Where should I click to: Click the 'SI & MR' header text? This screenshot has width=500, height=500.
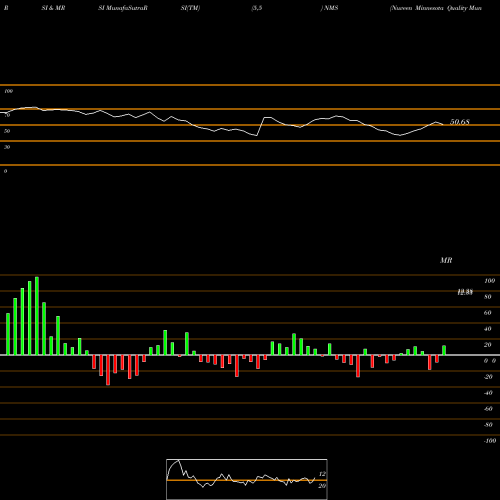point(53,8)
